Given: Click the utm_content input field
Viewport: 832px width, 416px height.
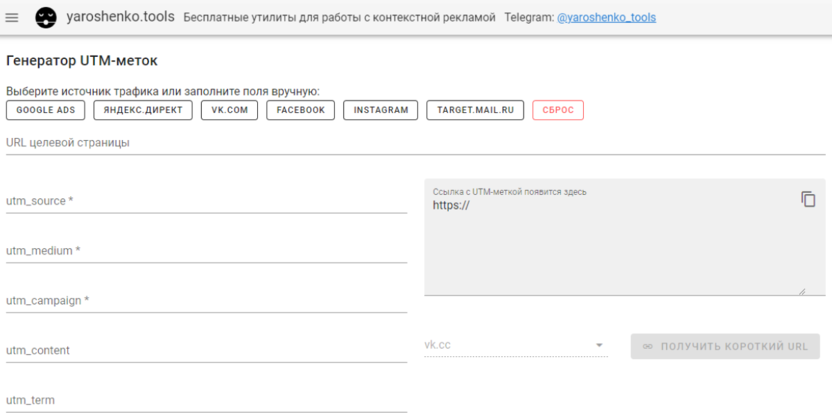Looking at the screenshot, I should [206, 350].
